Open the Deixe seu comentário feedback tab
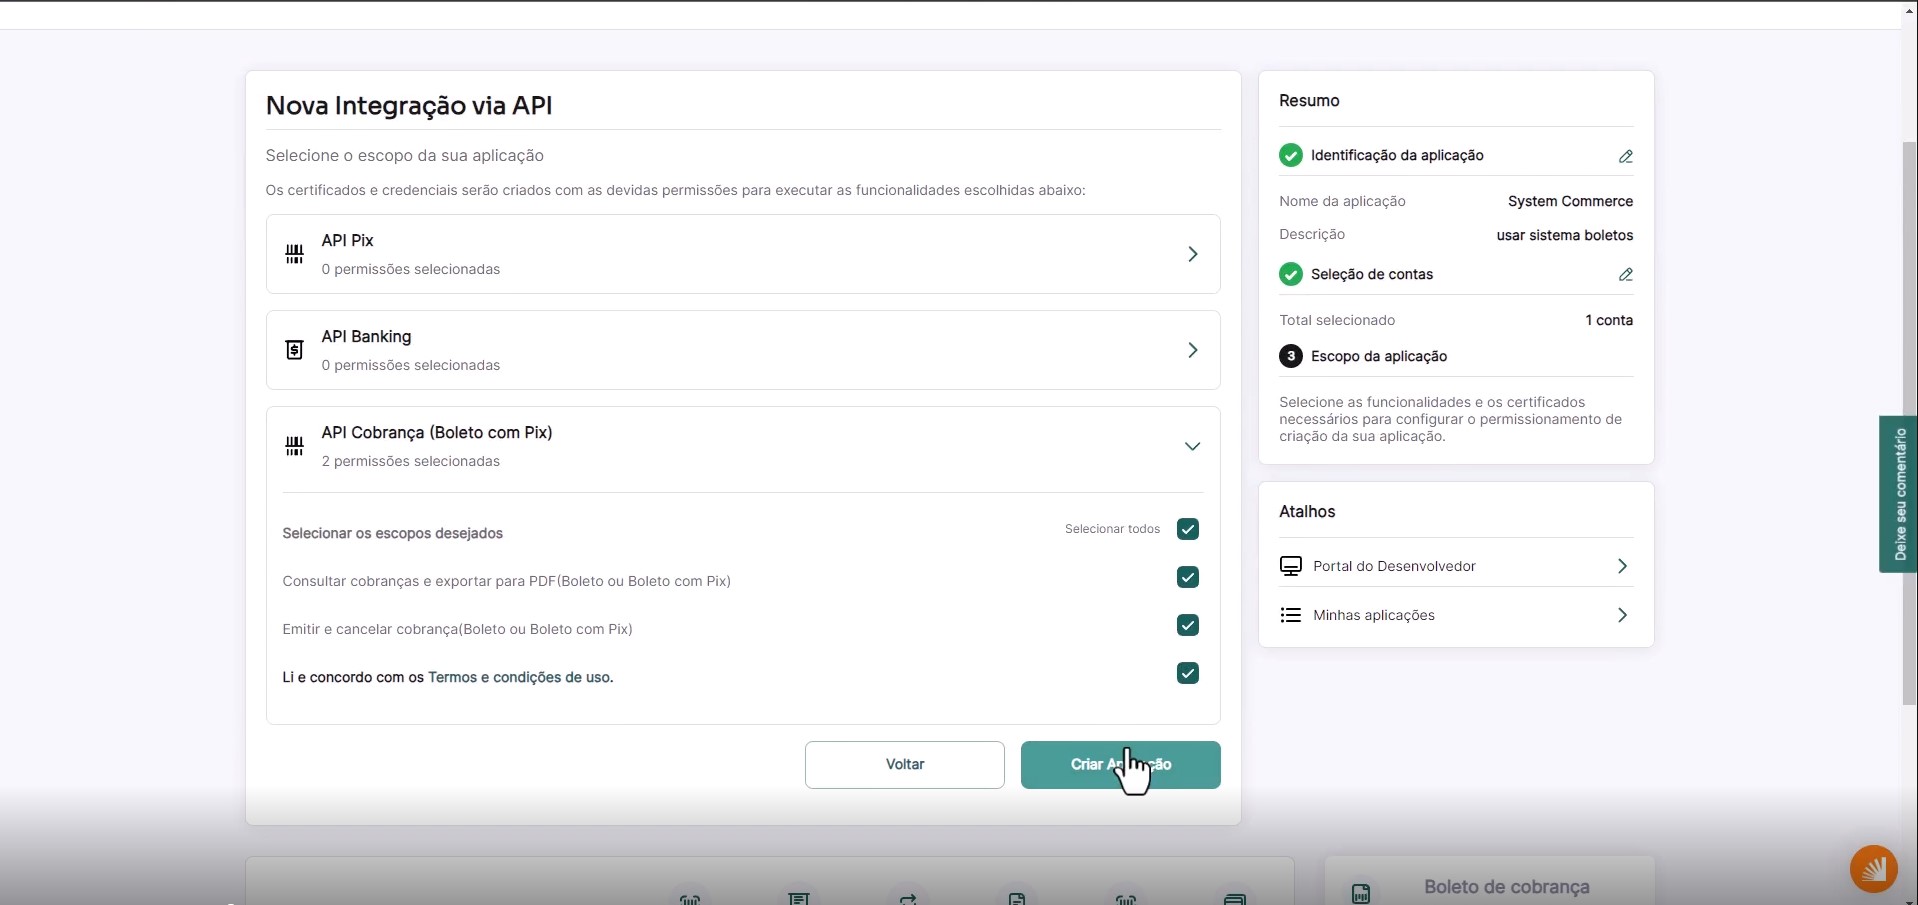Viewport: 1918px width, 905px height. click(x=1899, y=493)
